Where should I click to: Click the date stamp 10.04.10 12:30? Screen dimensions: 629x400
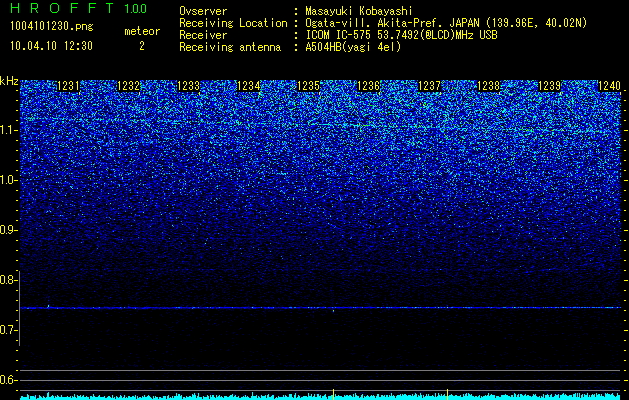coord(51,46)
